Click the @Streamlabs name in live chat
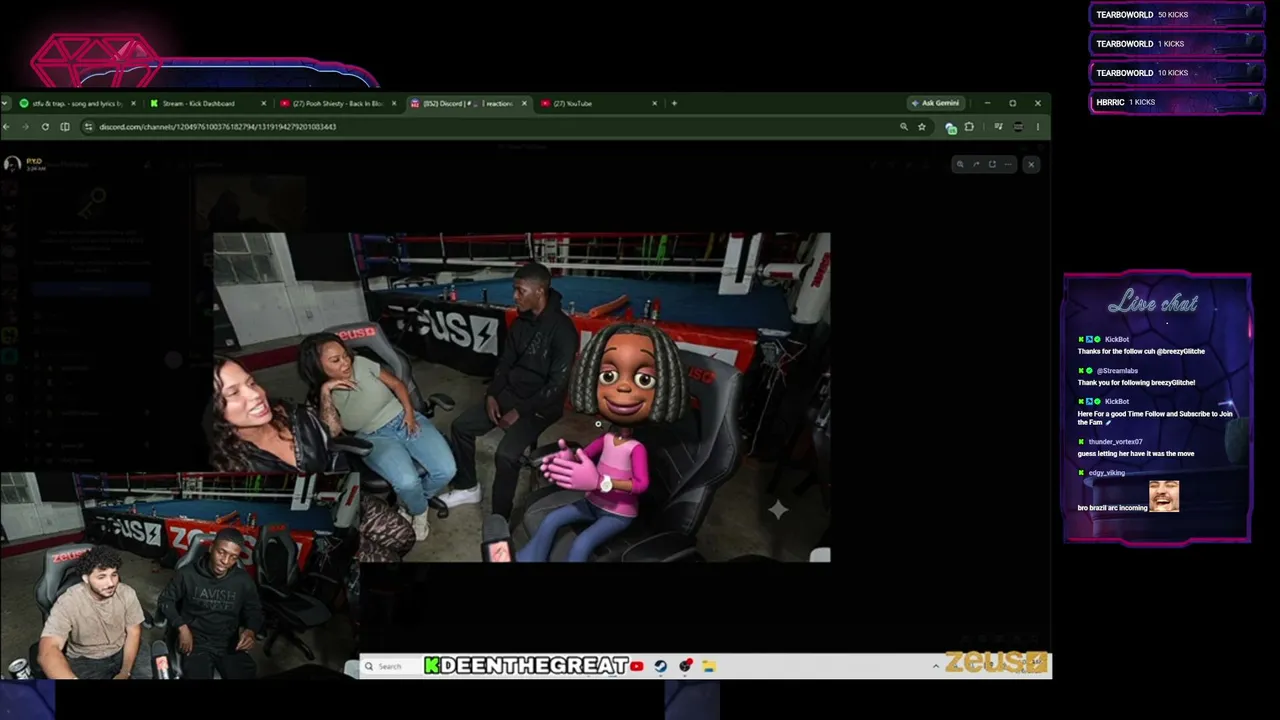The width and height of the screenshot is (1280, 720). [x=1116, y=371]
